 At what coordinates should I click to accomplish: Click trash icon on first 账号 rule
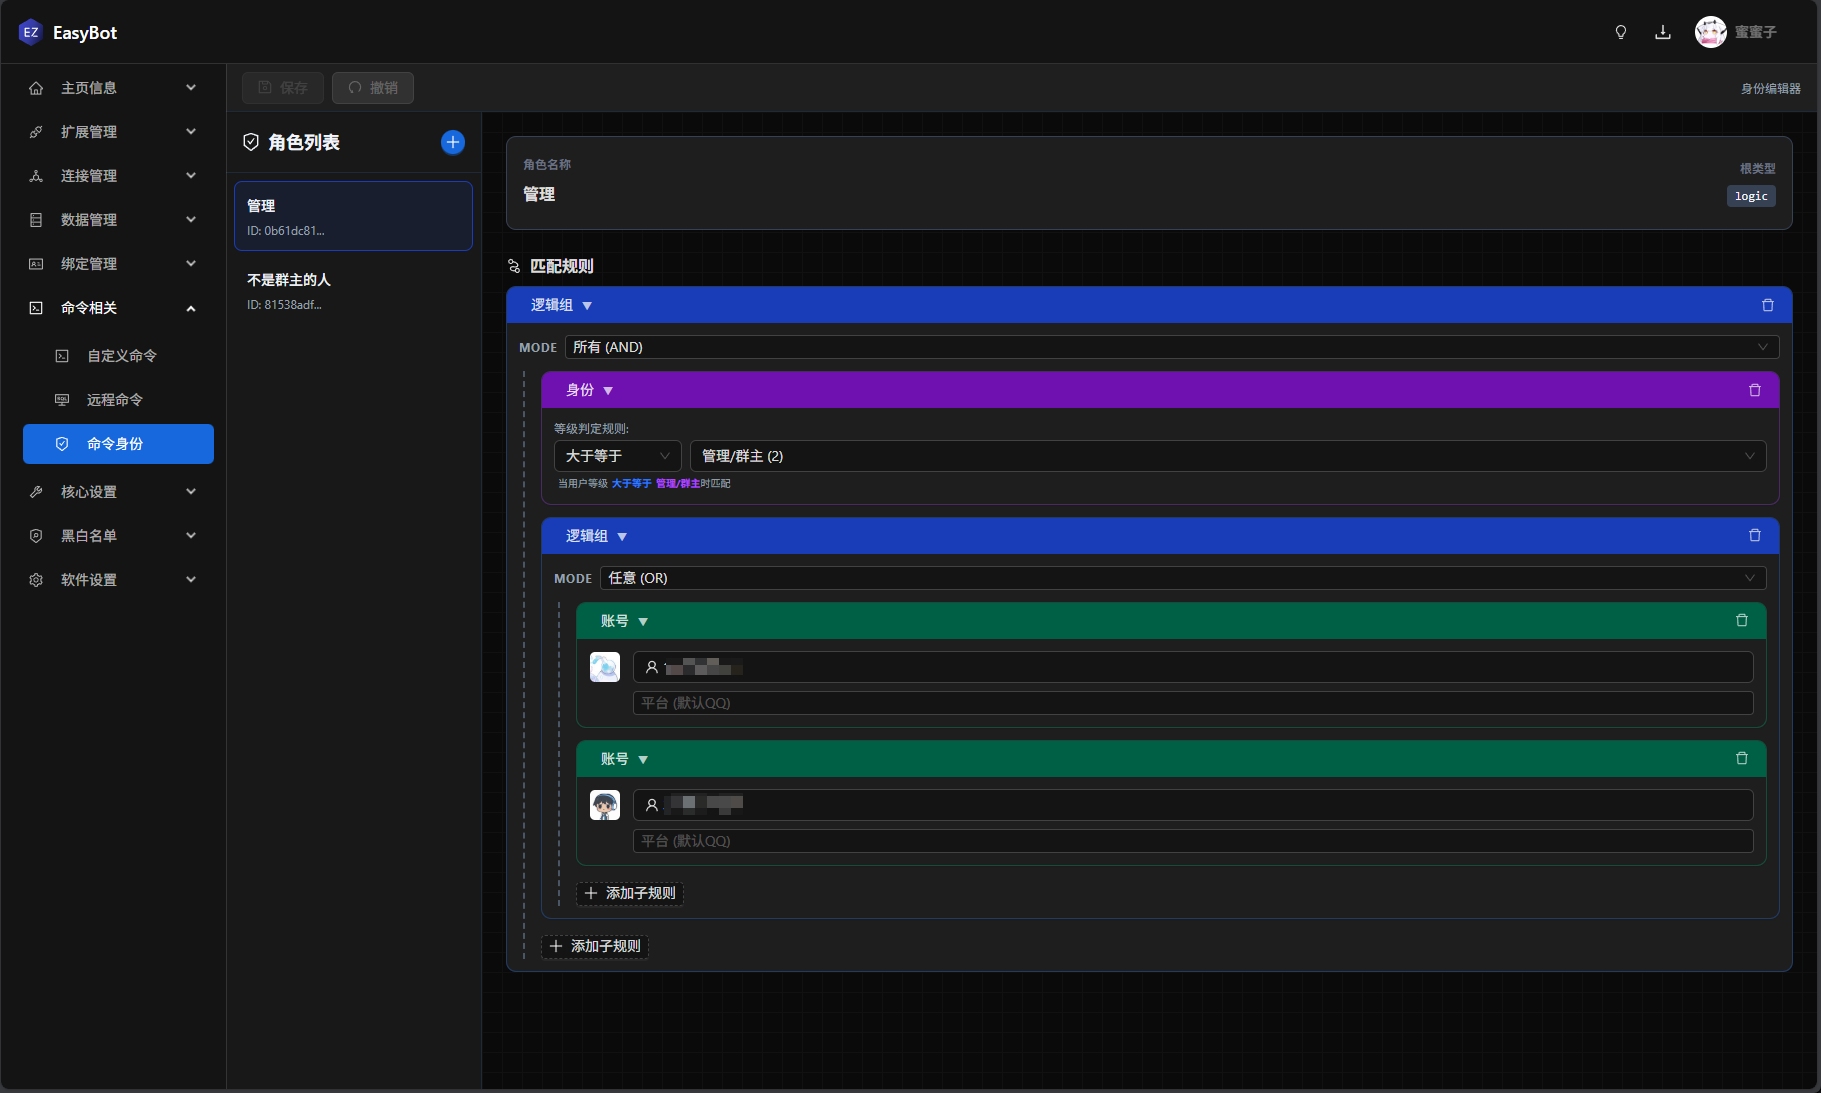1741,621
